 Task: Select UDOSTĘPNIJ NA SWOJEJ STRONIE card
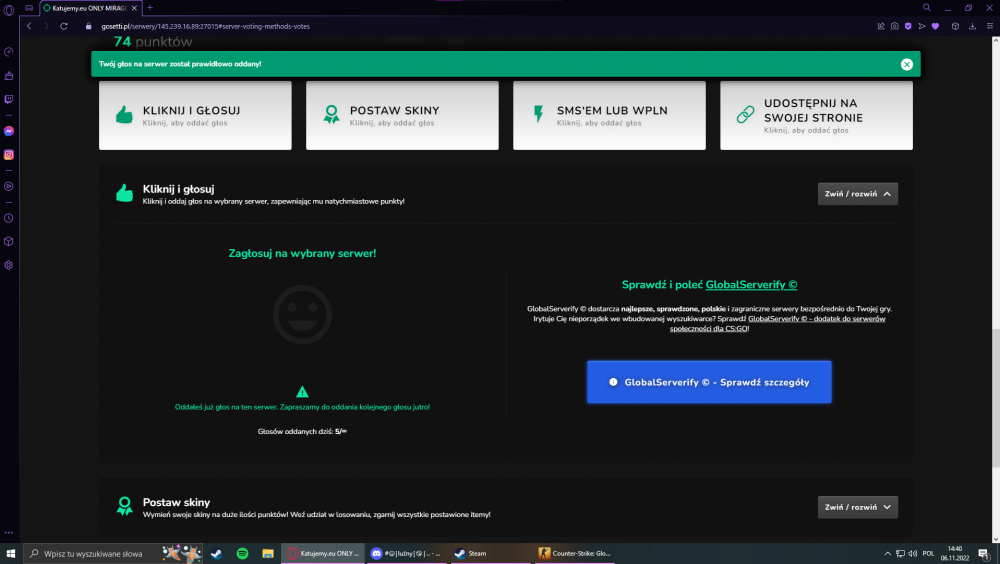[816, 115]
